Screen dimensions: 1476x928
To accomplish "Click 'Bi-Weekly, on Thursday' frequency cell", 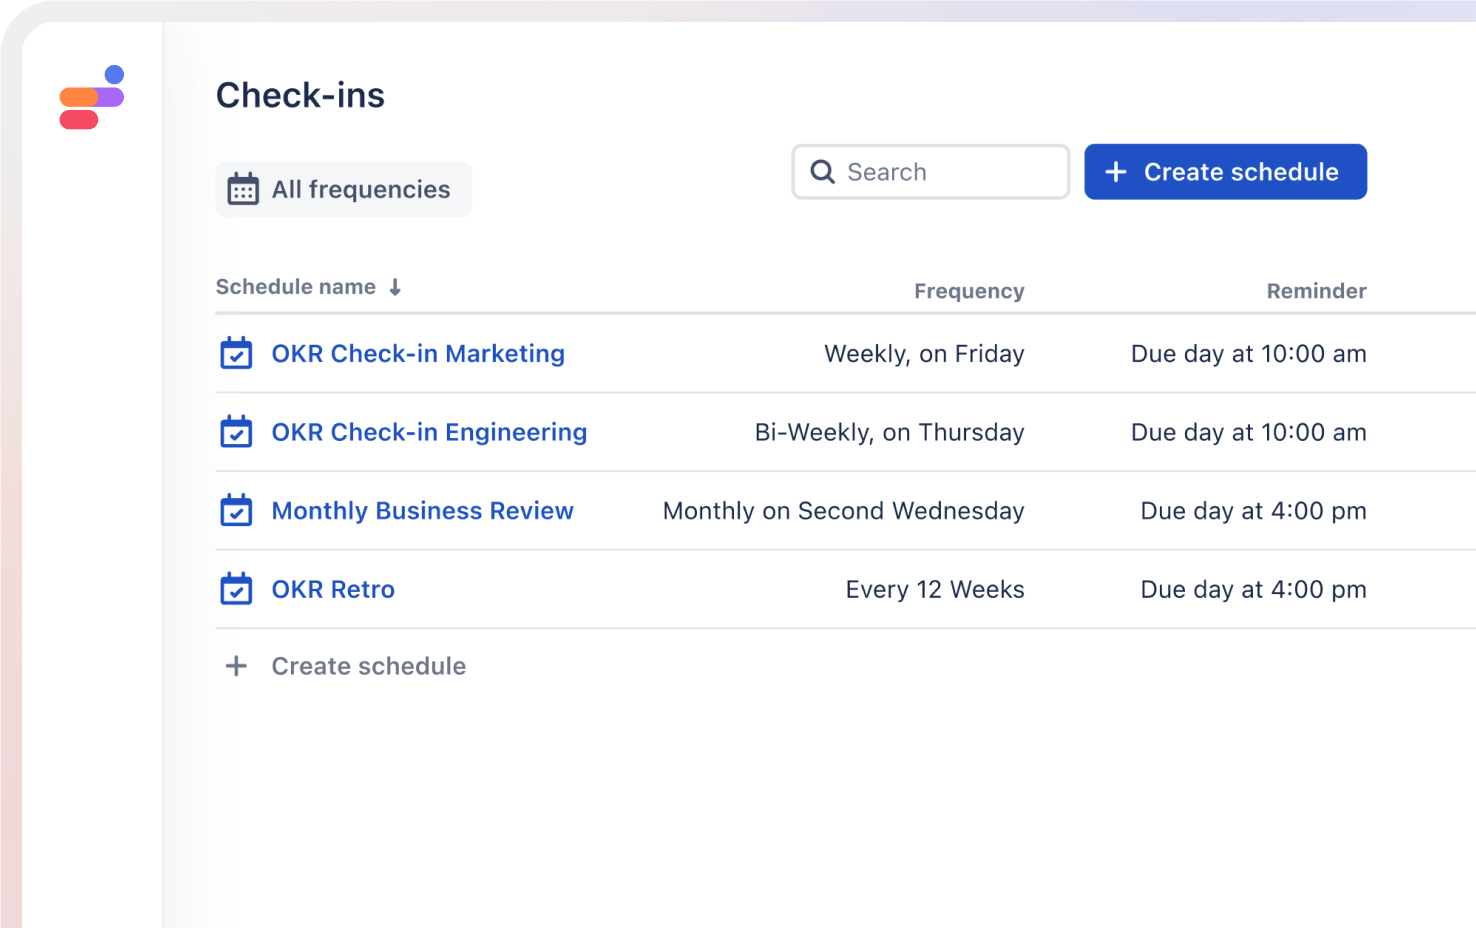I will 889,432.
